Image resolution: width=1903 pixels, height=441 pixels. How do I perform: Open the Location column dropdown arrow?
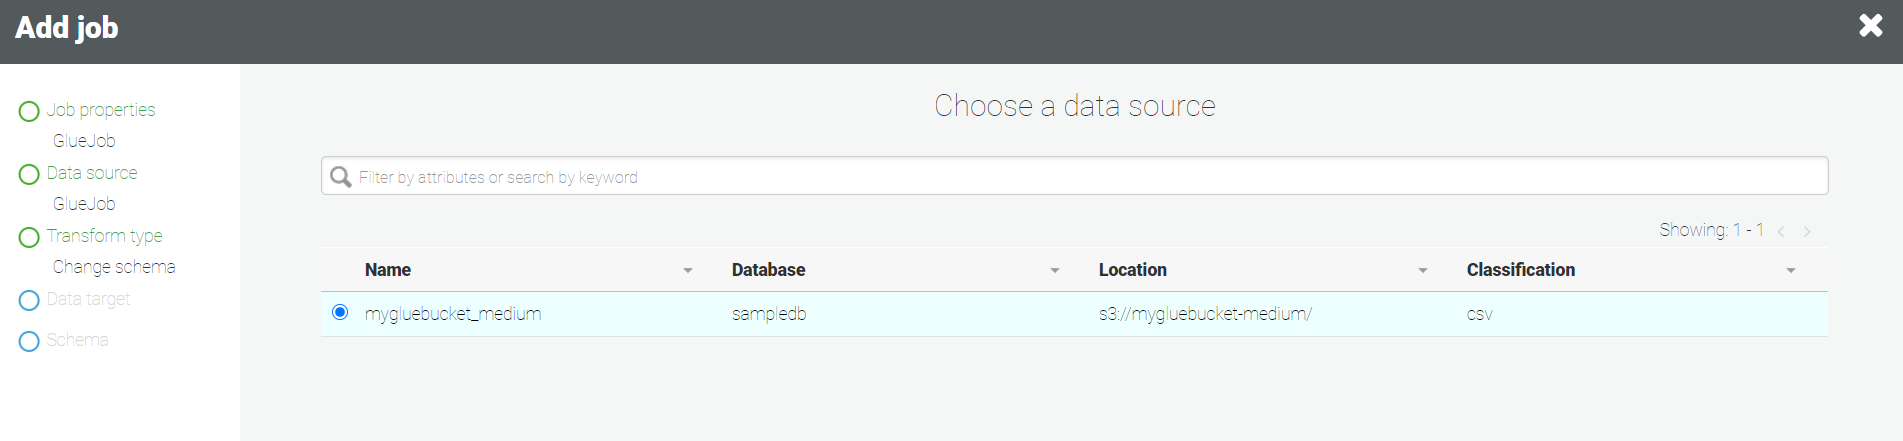(1423, 271)
